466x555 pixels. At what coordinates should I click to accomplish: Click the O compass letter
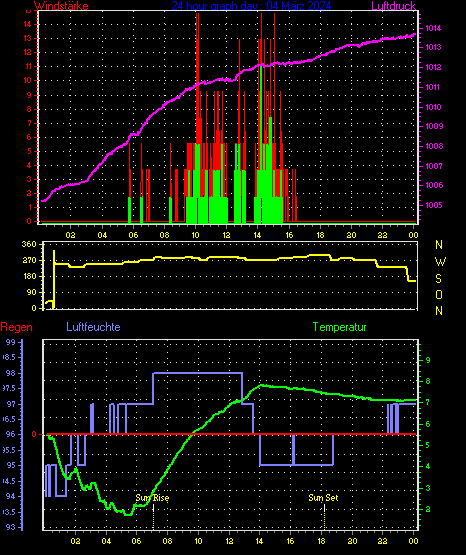(x=439, y=294)
